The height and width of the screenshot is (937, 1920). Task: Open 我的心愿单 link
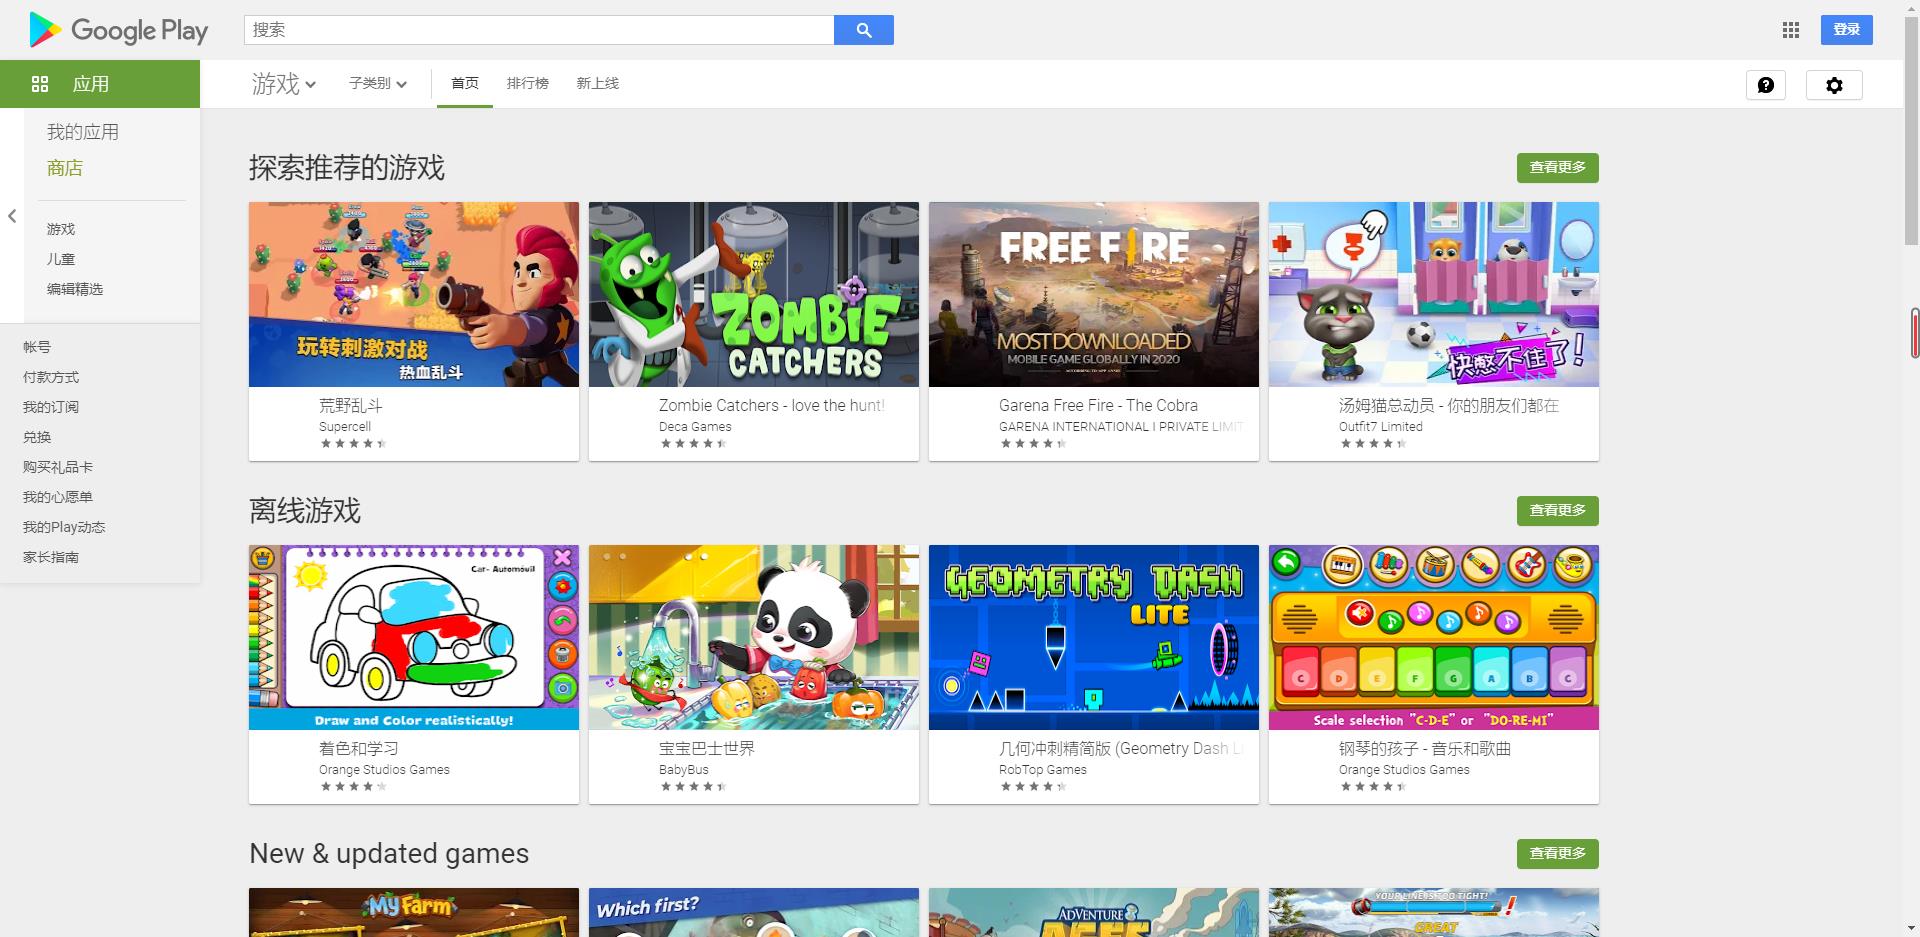coord(58,497)
